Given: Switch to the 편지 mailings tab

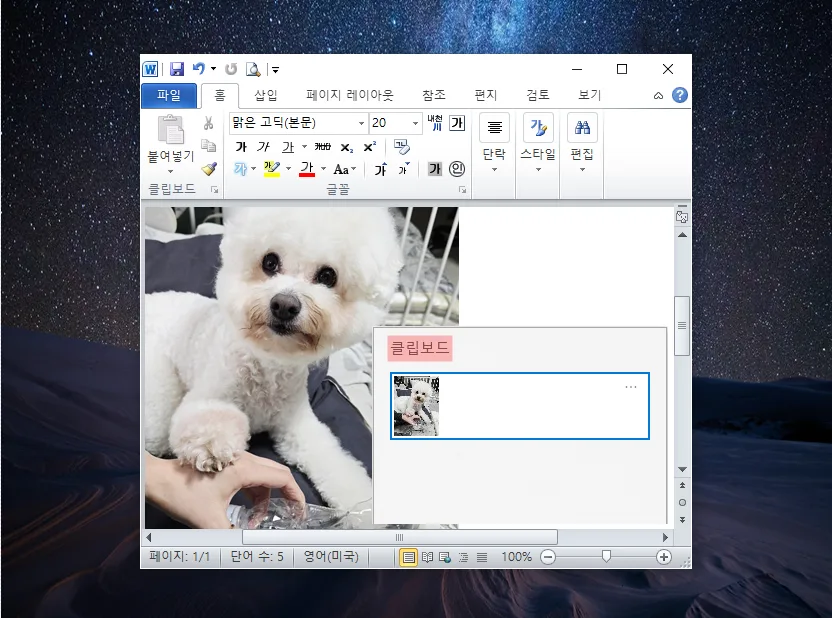Looking at the screenshot, I should pos(486,95).
